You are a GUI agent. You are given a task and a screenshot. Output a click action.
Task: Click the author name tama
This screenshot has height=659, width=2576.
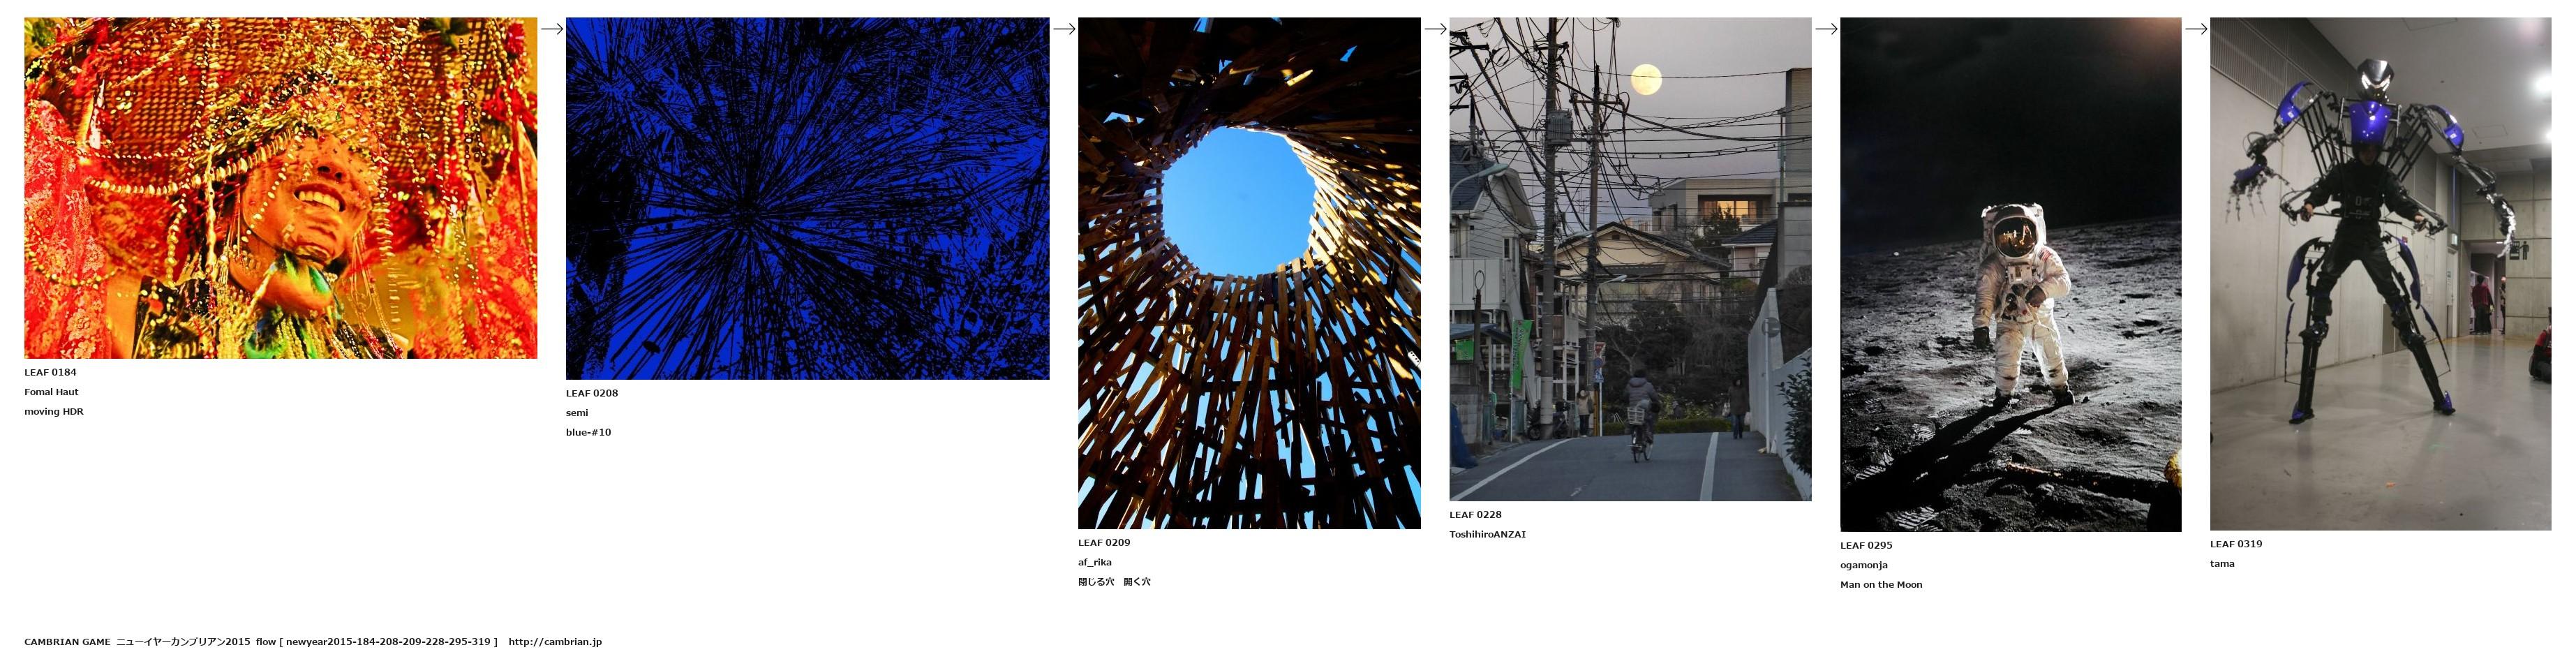coord(2222,564)
